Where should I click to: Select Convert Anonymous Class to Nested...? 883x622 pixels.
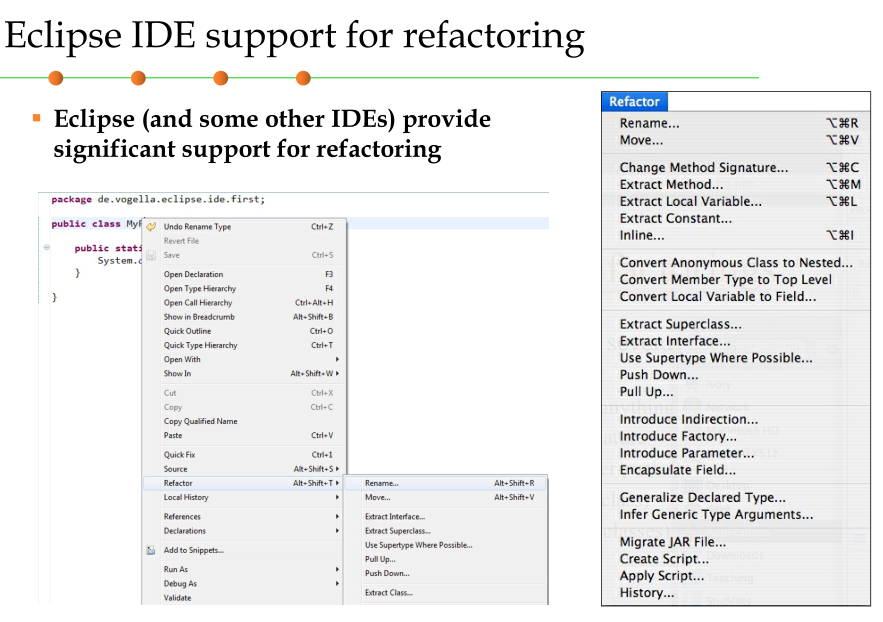point(736,263)
